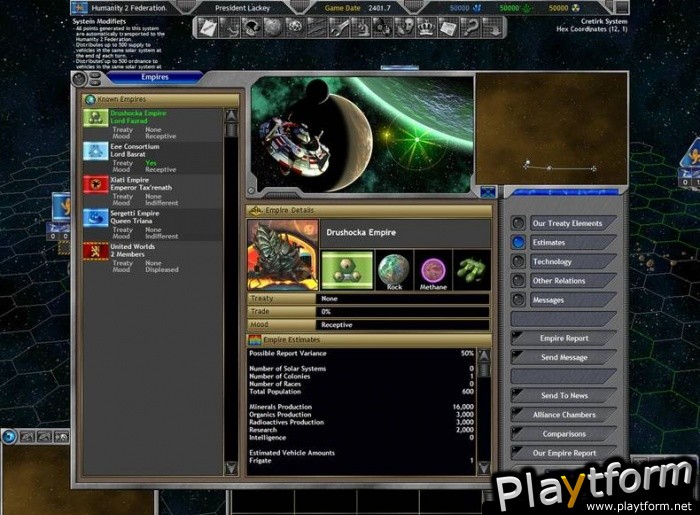Open the newspaper log icon
Screen dimensions: 700x515
pos(448,28)
